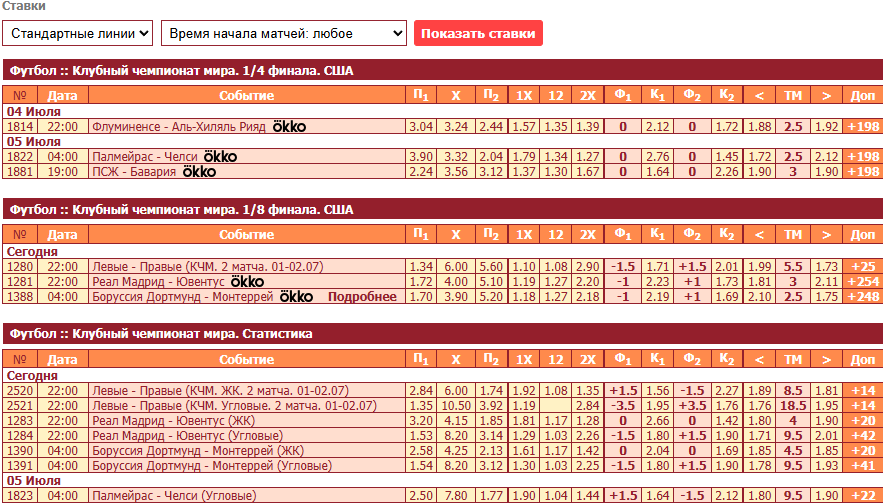Viewport: 883px width, 503px height.
Task: Open +22 extra bets for Палмейрас - Челси (Угловые)
Action: pos(863,496)
